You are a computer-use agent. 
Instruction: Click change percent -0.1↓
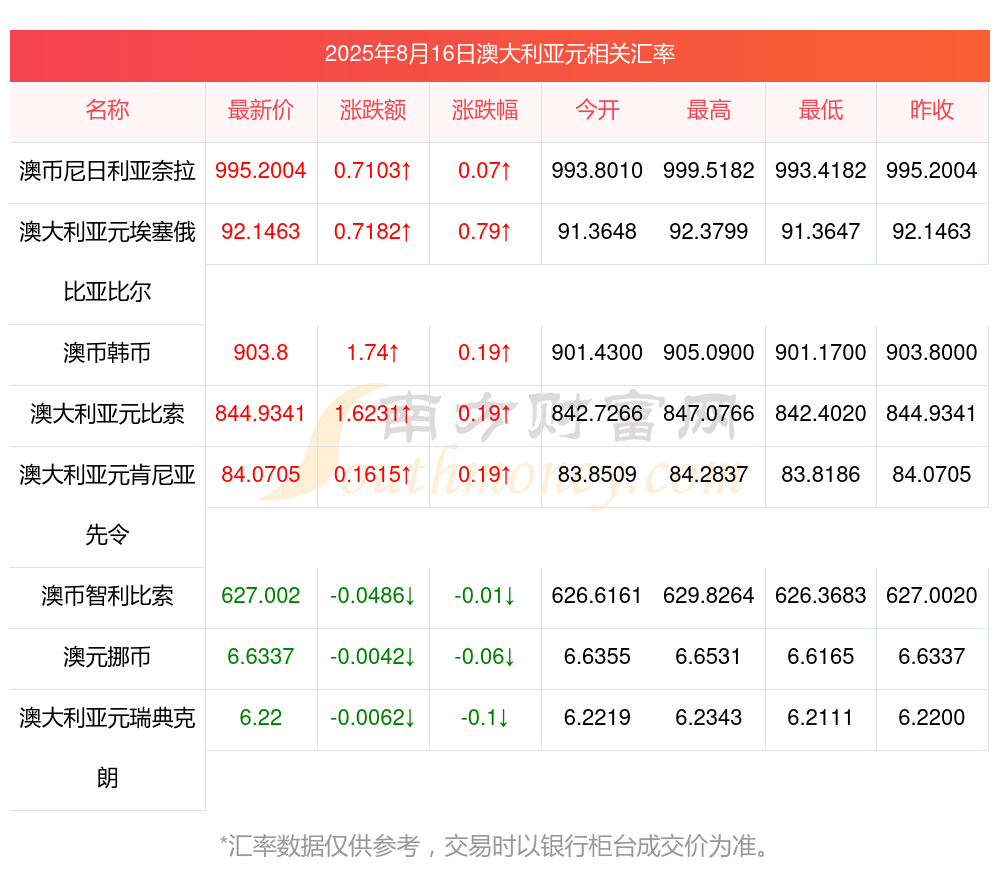(485, 717)
